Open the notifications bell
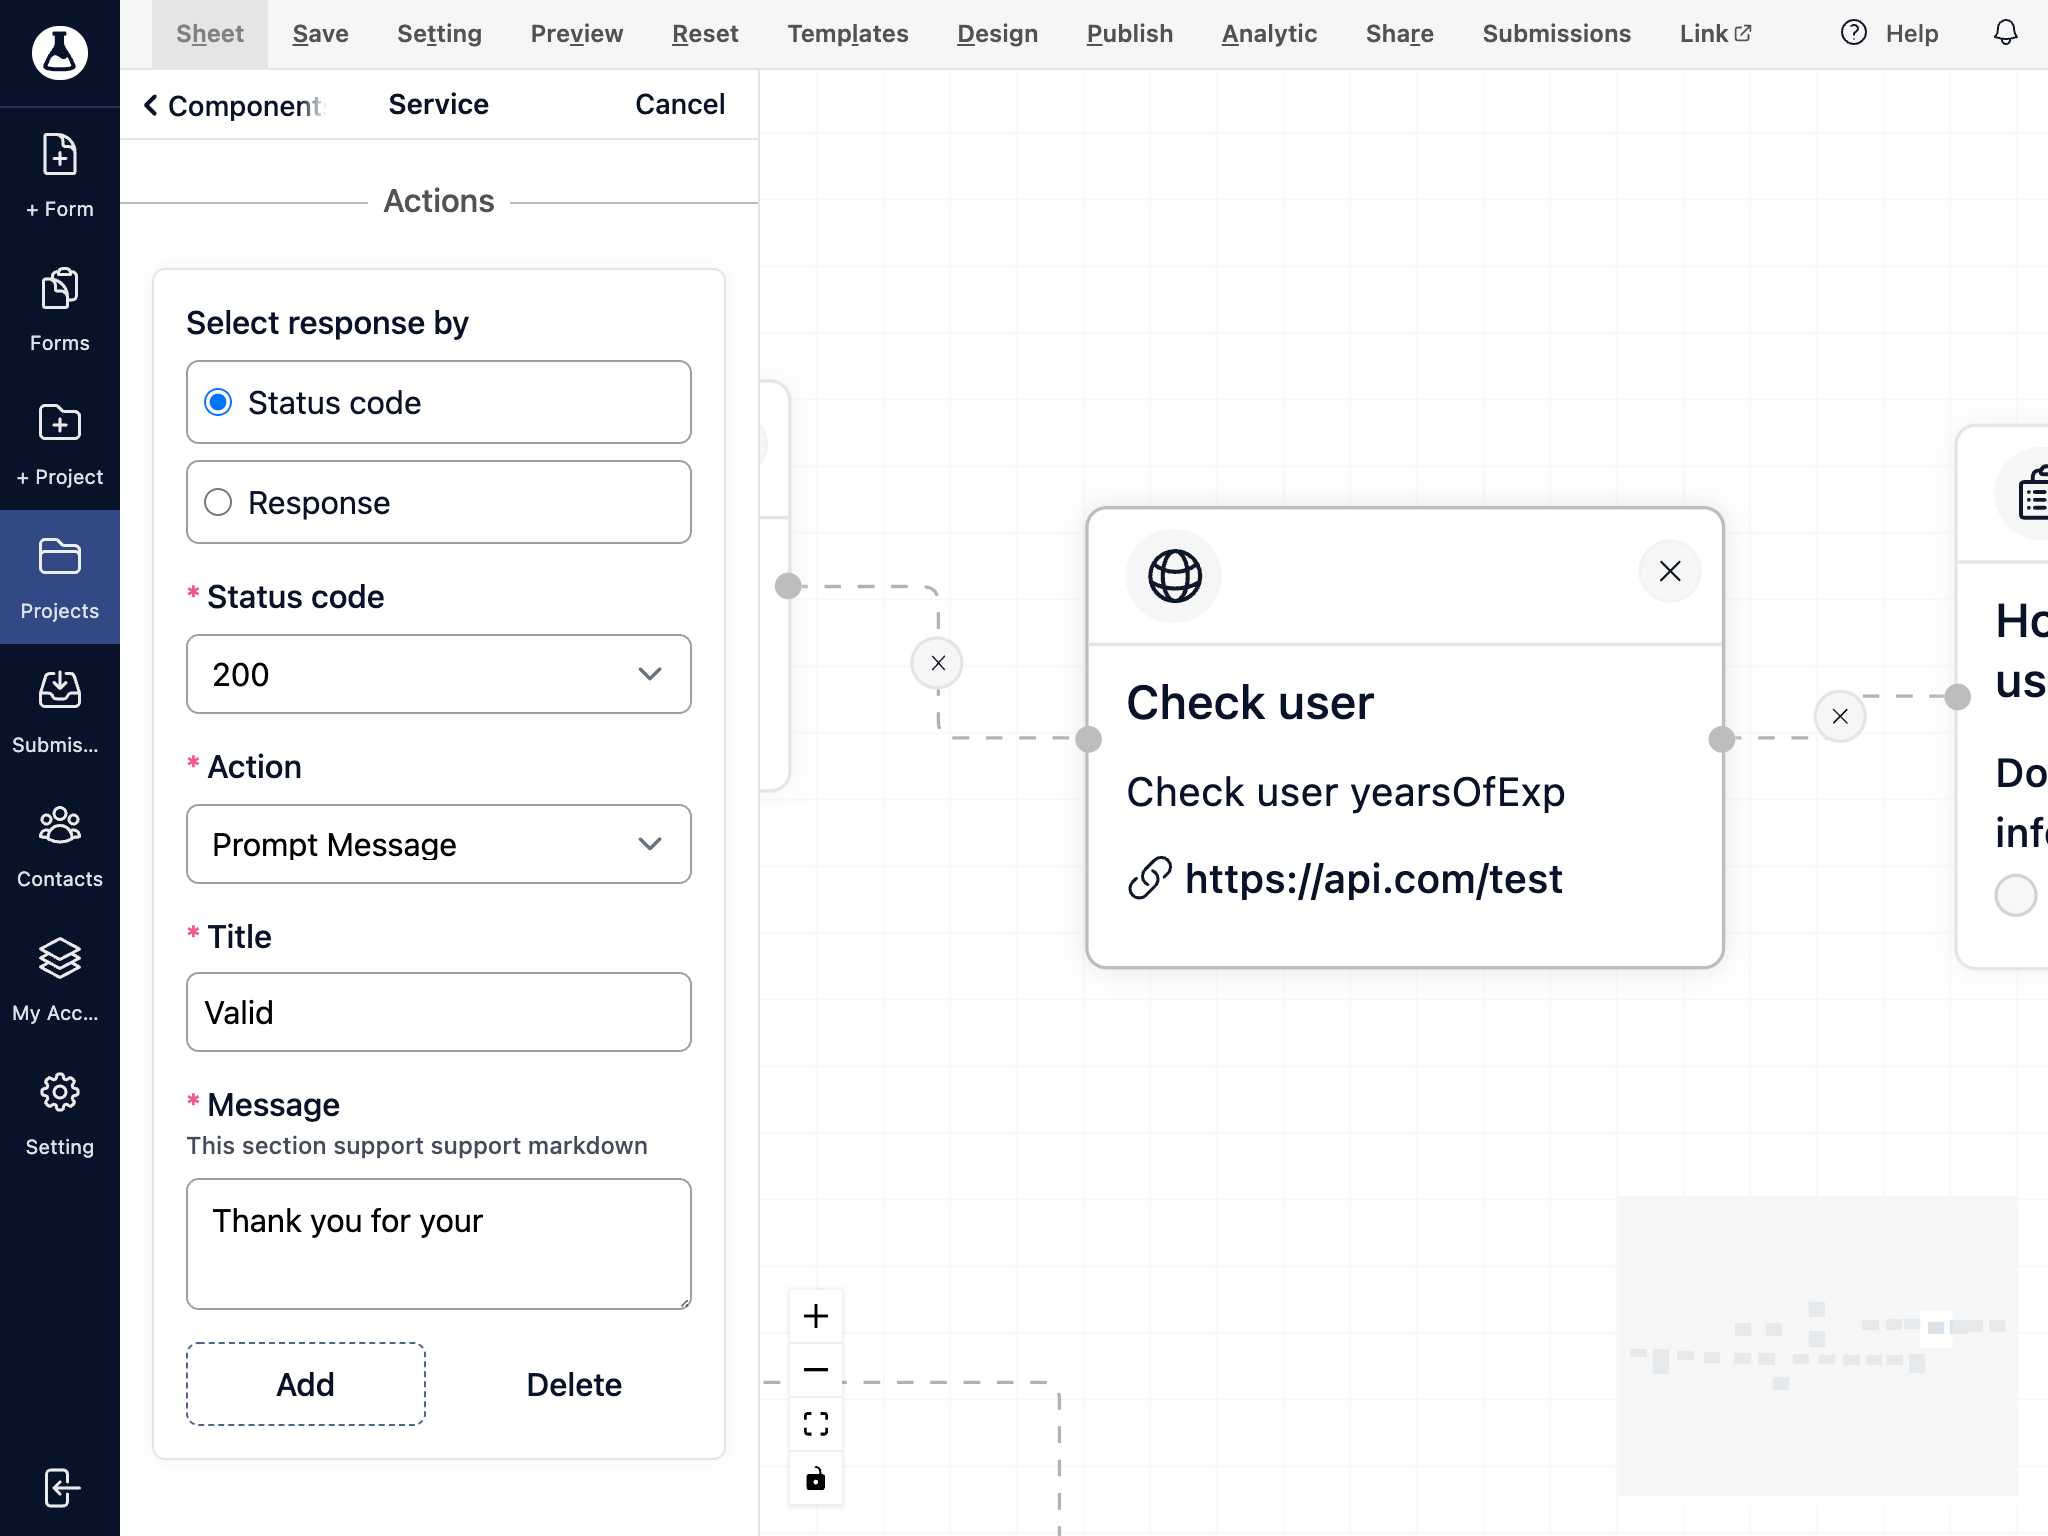This screenshot has width=2048, height=1536. 2005,33
